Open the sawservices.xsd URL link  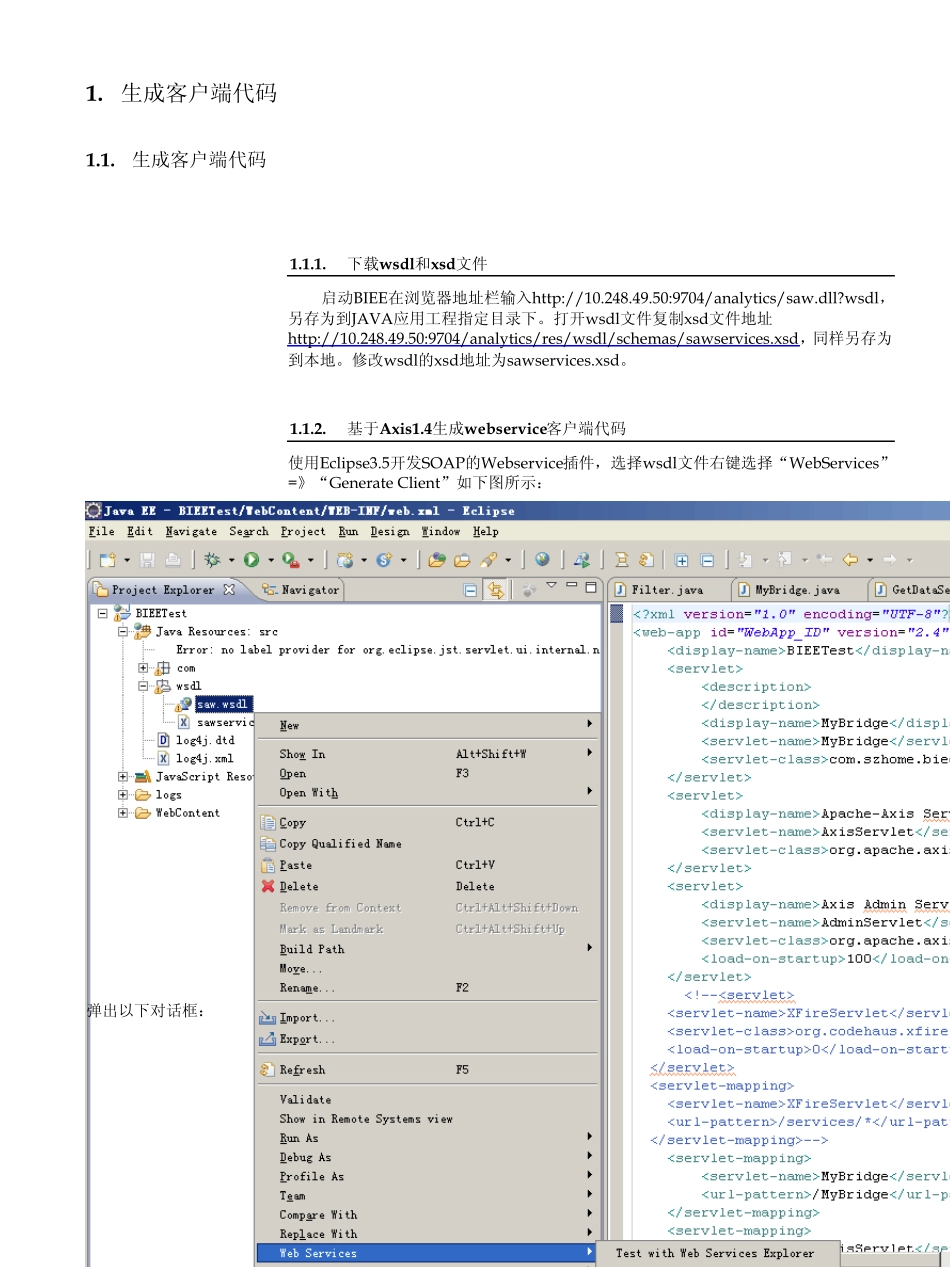pyautogui.click(x=543, y=339)
